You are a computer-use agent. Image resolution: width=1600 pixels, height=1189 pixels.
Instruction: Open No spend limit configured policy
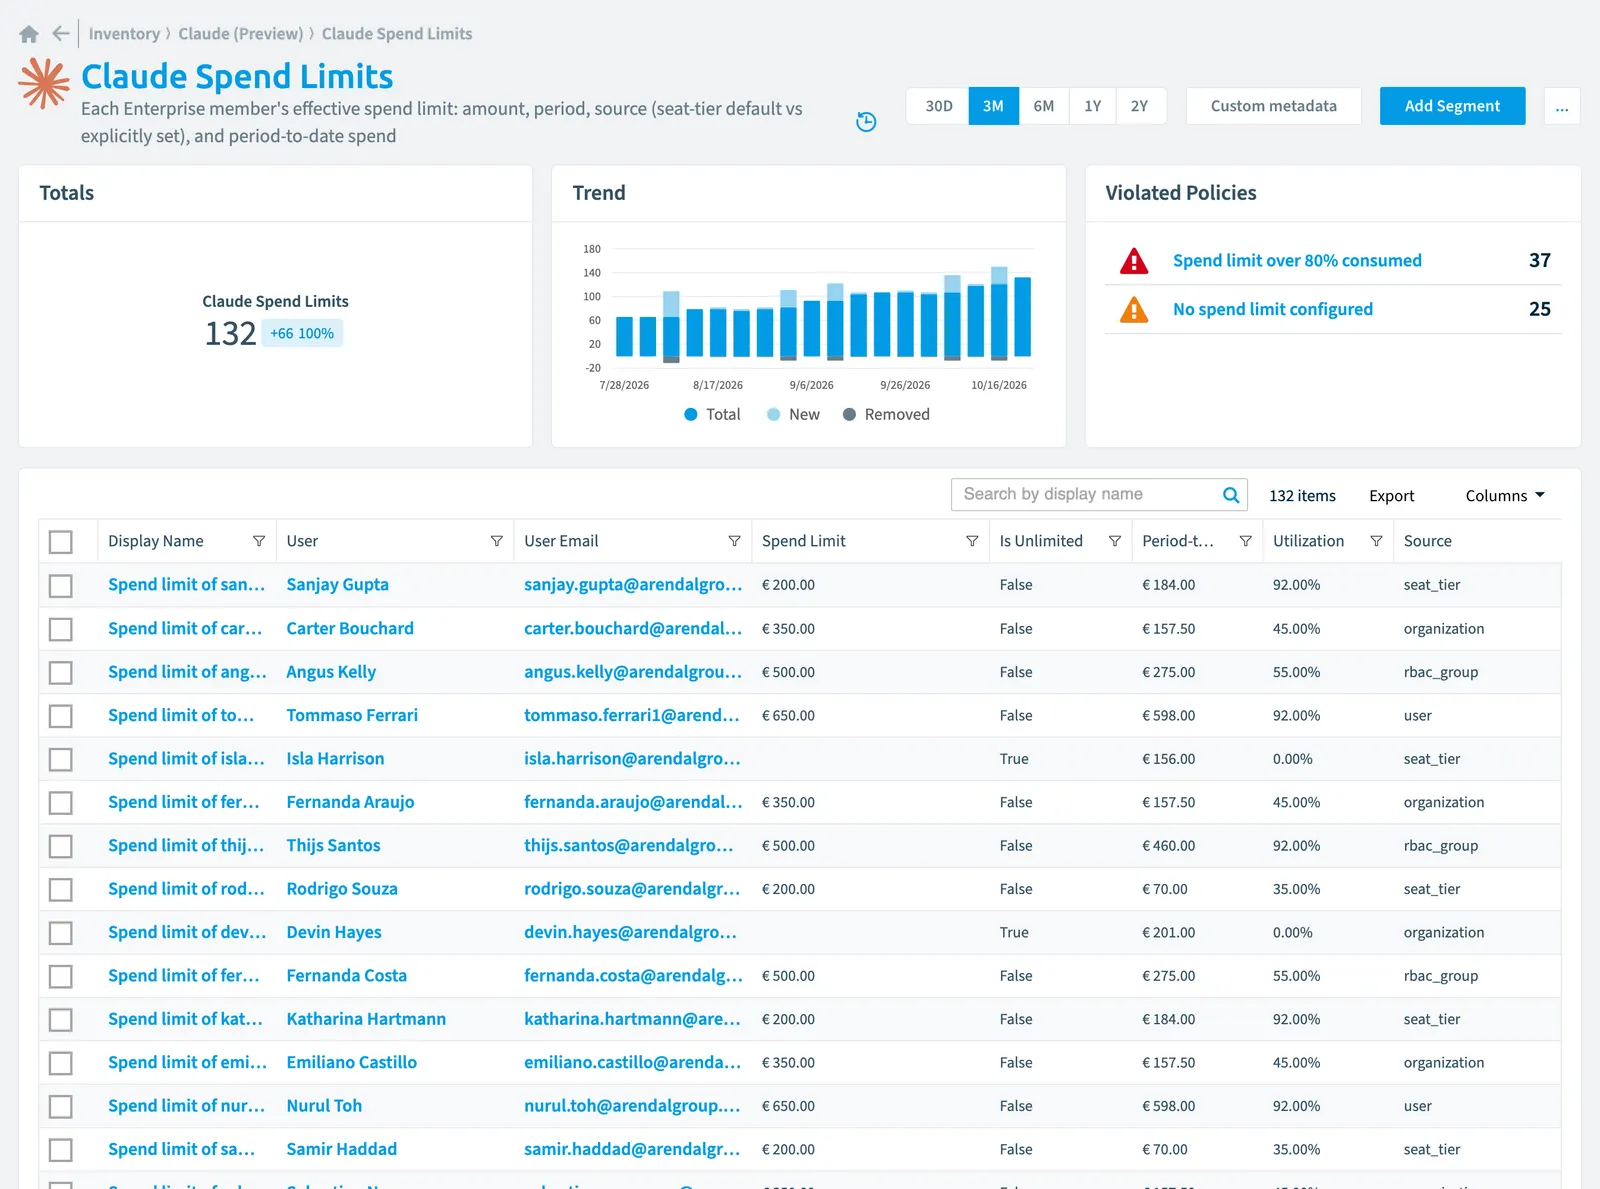click(1272, 310)
